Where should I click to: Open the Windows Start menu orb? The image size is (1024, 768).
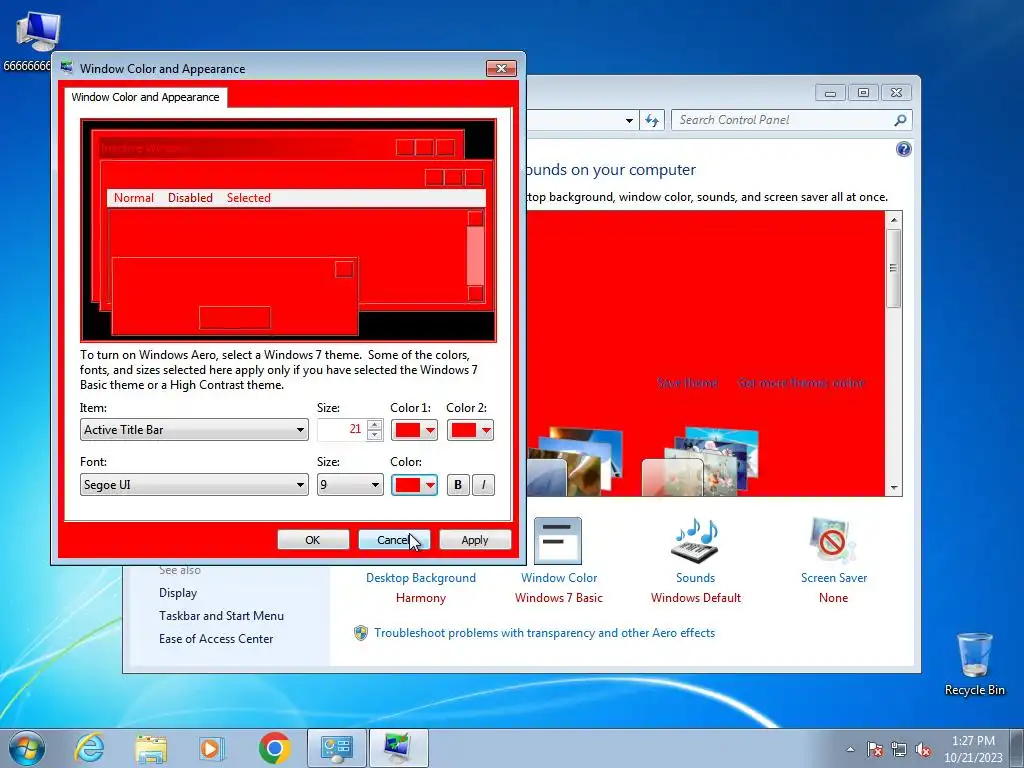click(27, 748)
